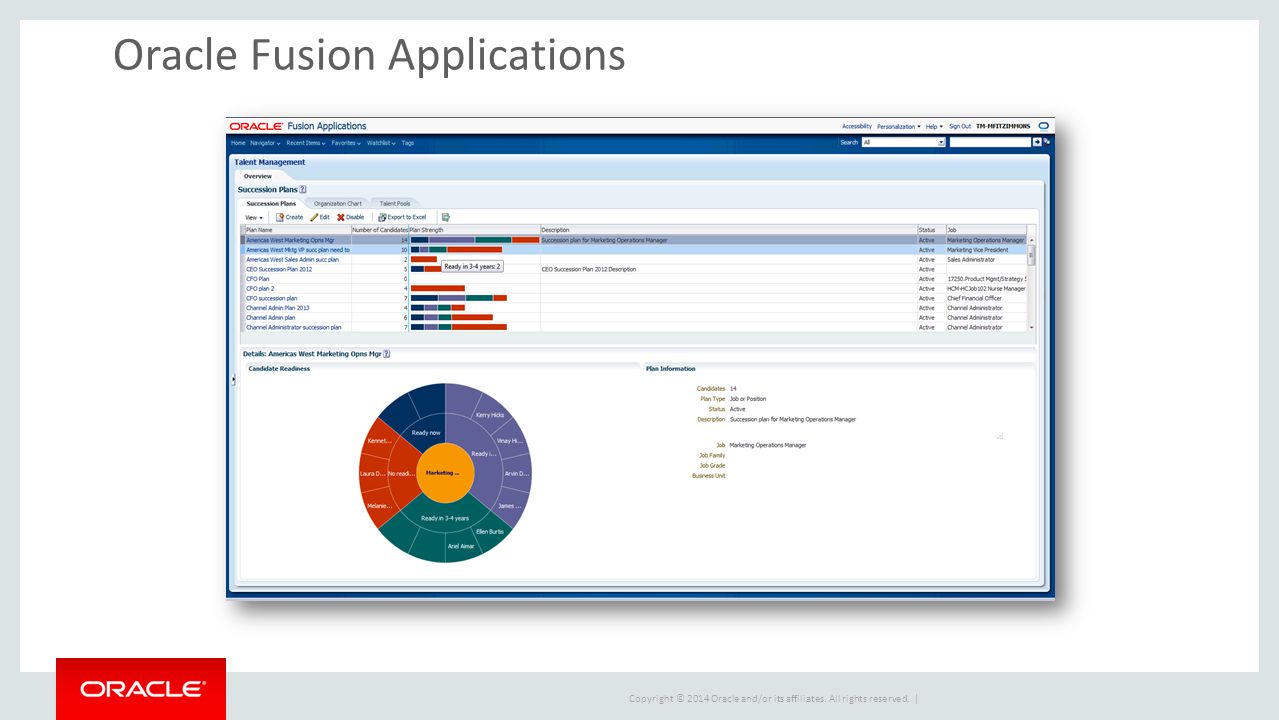The height and width of the screenshot is (720, 1279).
Task: Open Channel Admin Plan 2013 link
Action: click(x=278, y=308)
